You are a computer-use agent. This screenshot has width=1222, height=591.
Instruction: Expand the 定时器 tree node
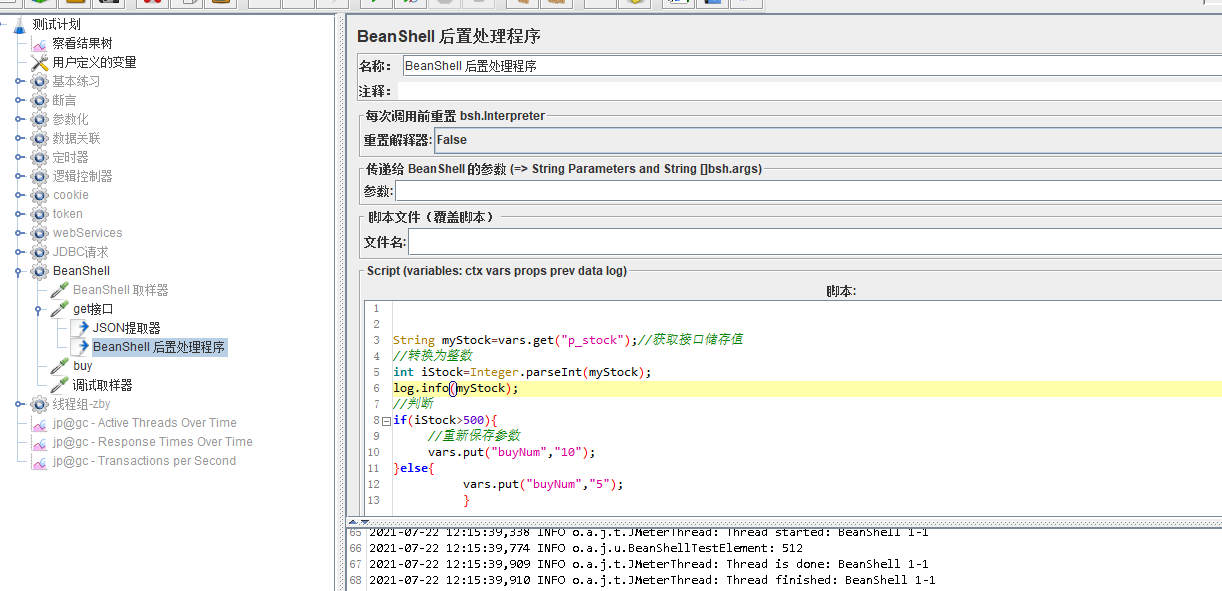click(19, 157)
